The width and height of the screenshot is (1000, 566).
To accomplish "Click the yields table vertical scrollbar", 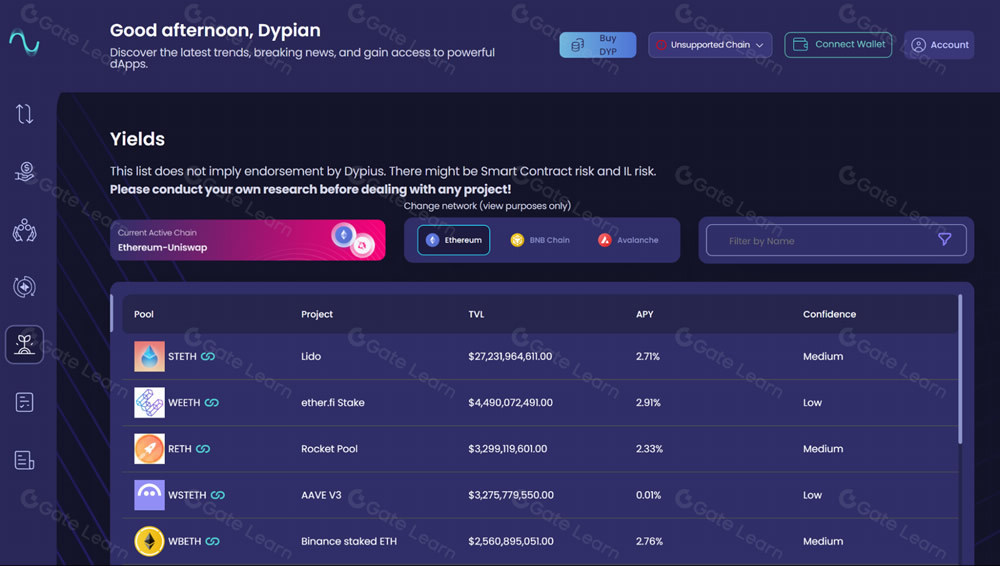I will point(960,369).
